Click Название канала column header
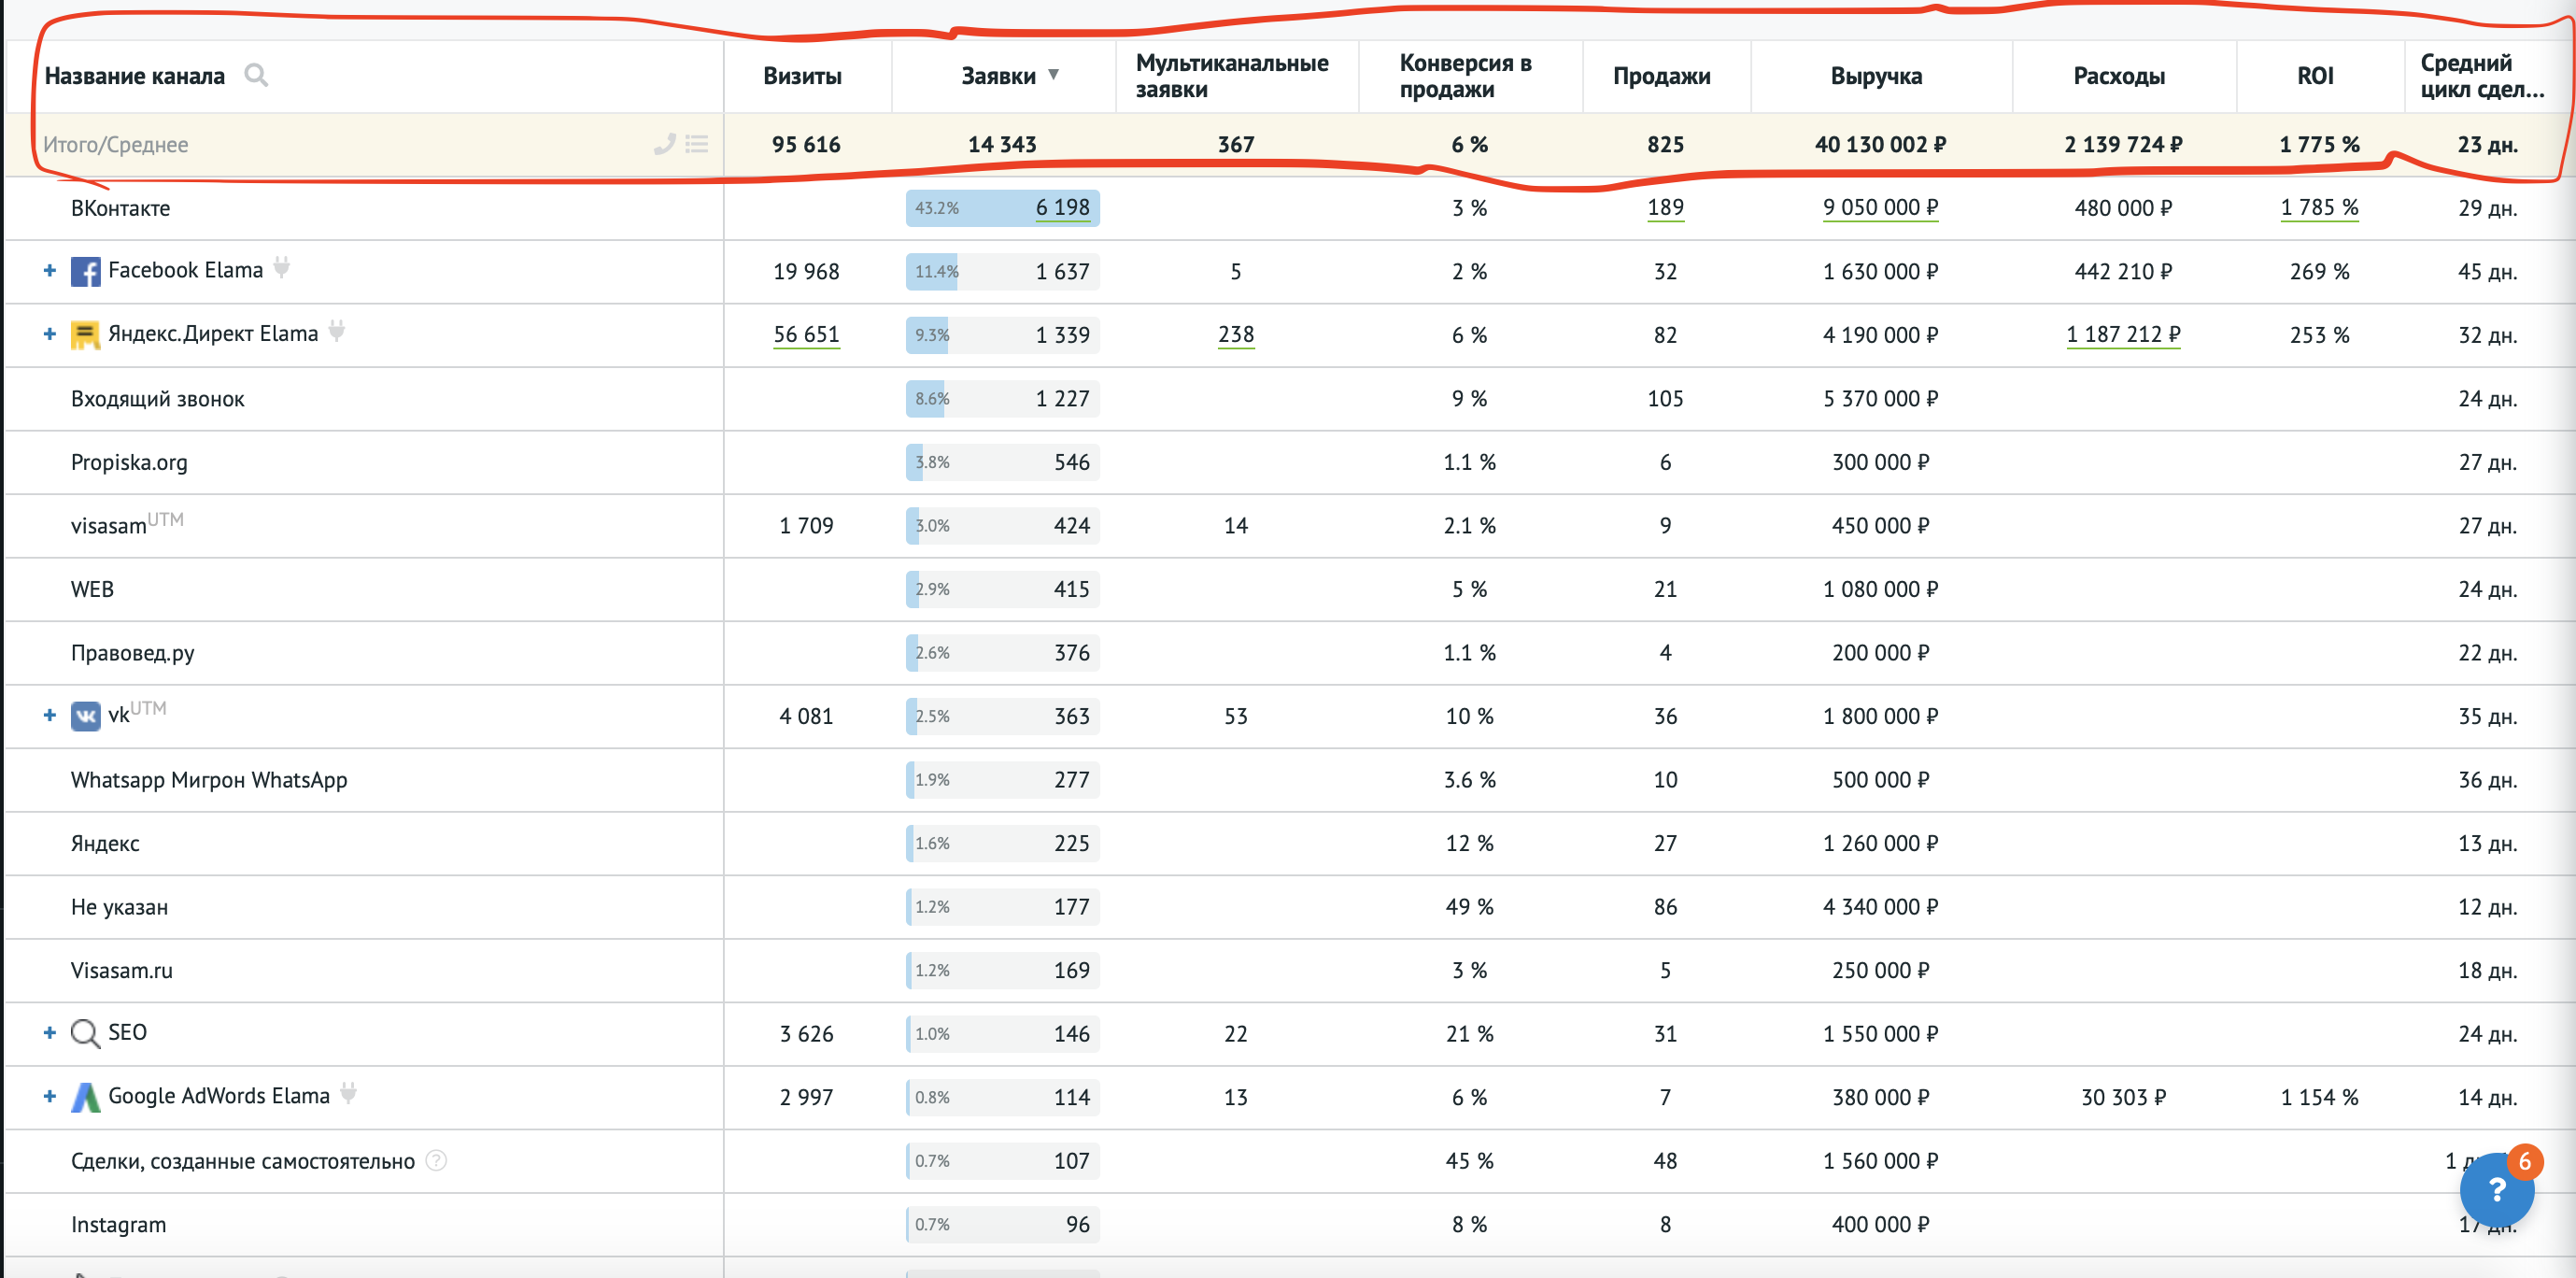 pyautogui.click(x=135, y=76)
